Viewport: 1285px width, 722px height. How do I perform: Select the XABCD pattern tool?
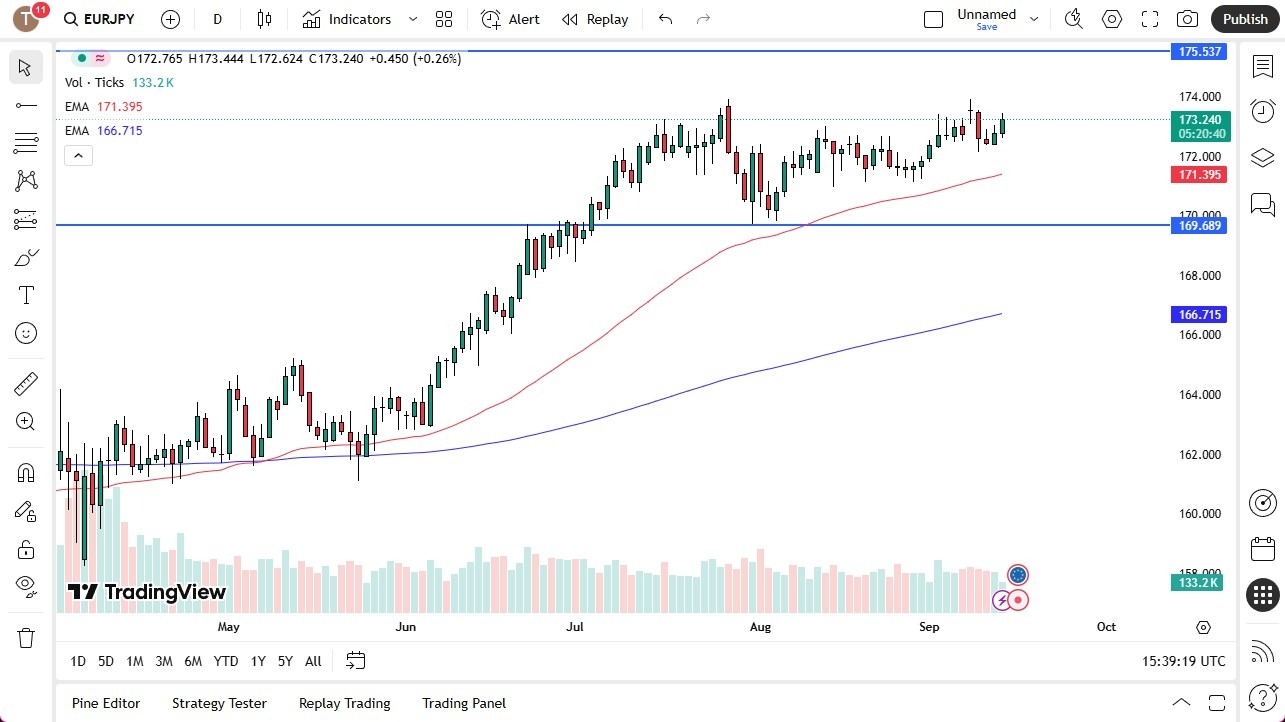[25, 179]
